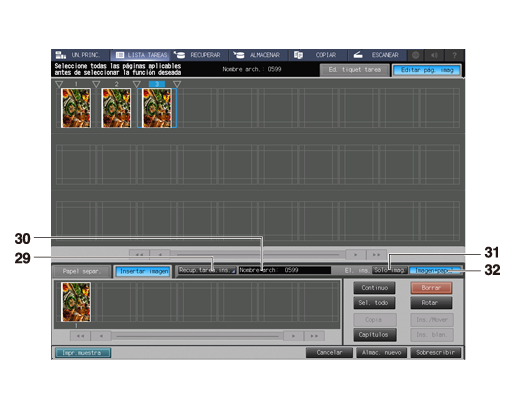Click the red Borrar button
Screen dimensions: 517x398
pyautogui.click(x=431, y=288)
